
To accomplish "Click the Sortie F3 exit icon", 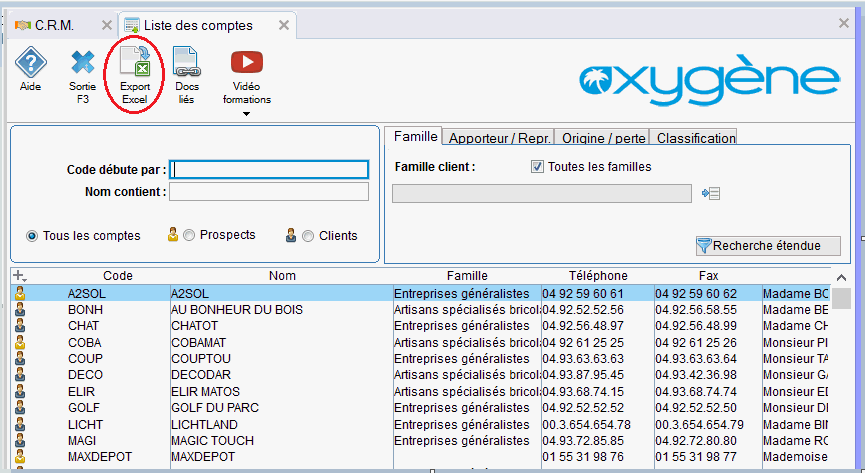I will [83, 62].
